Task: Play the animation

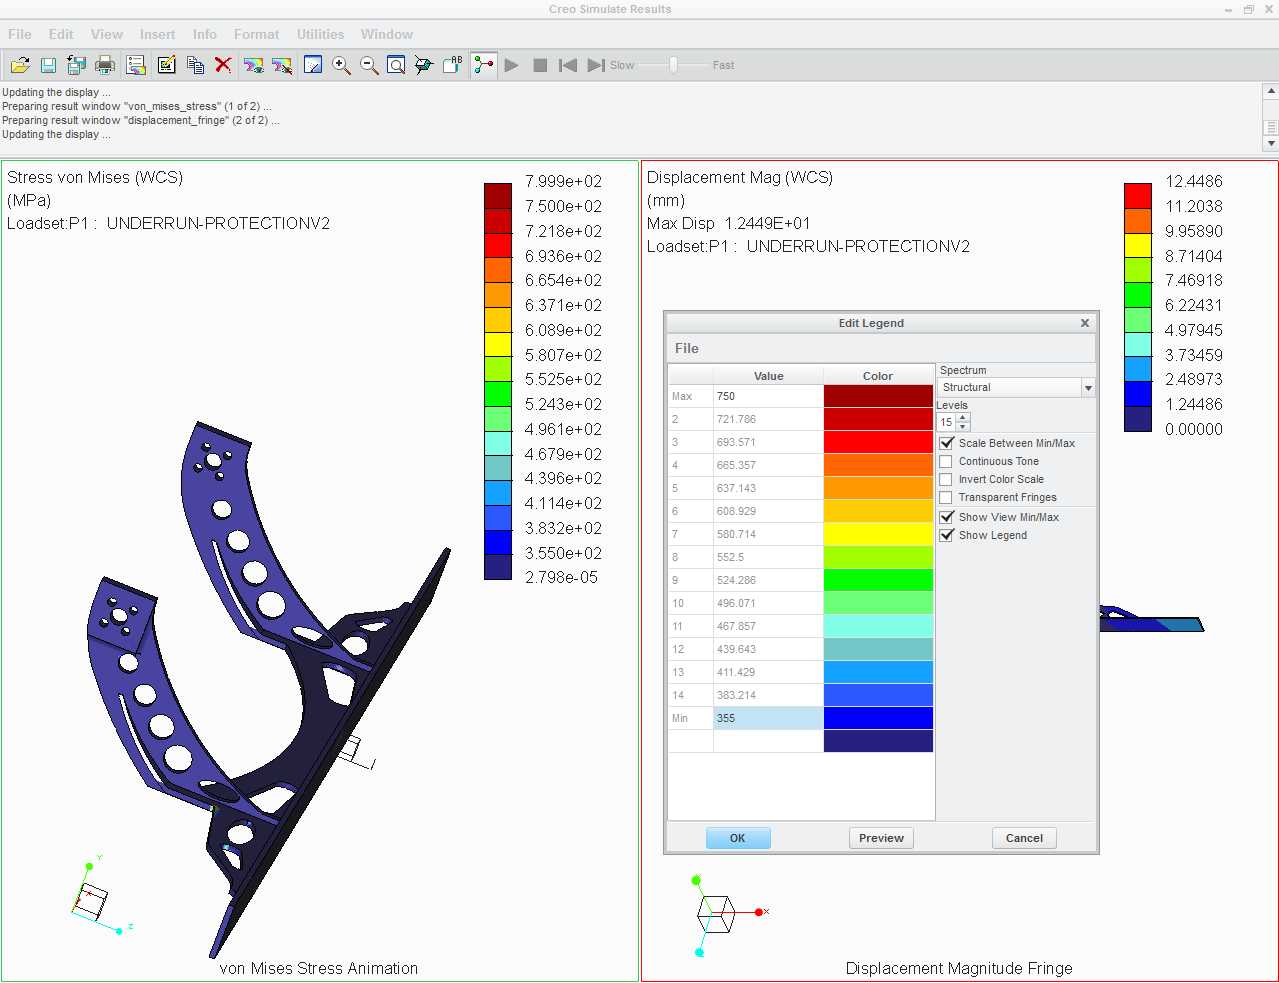Action: pyautogui.click(x=512, y=65)
